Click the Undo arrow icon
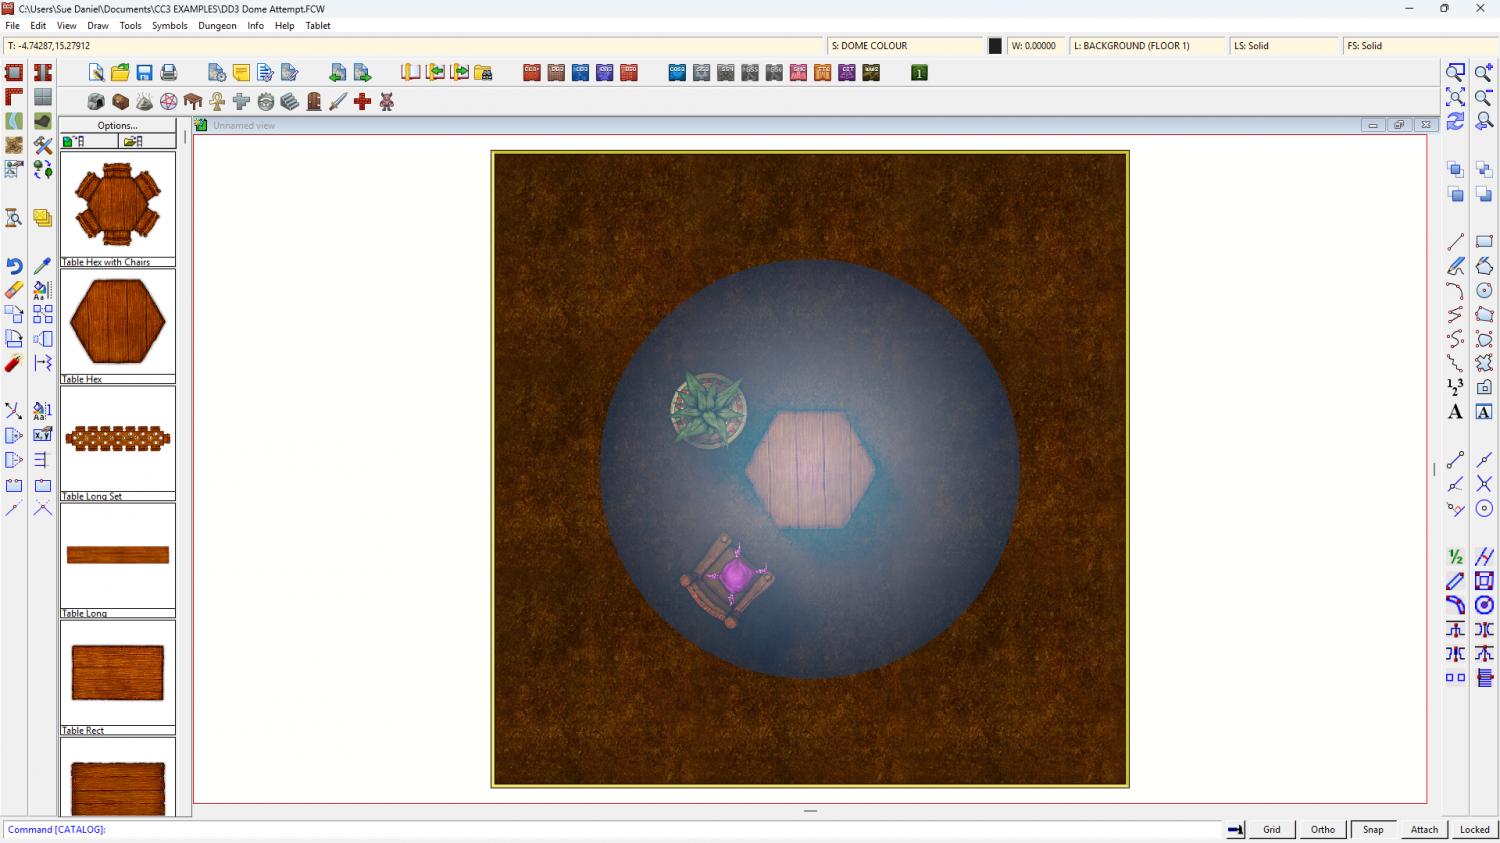This screenshot has width=1500, height=843. click(14, 266)
